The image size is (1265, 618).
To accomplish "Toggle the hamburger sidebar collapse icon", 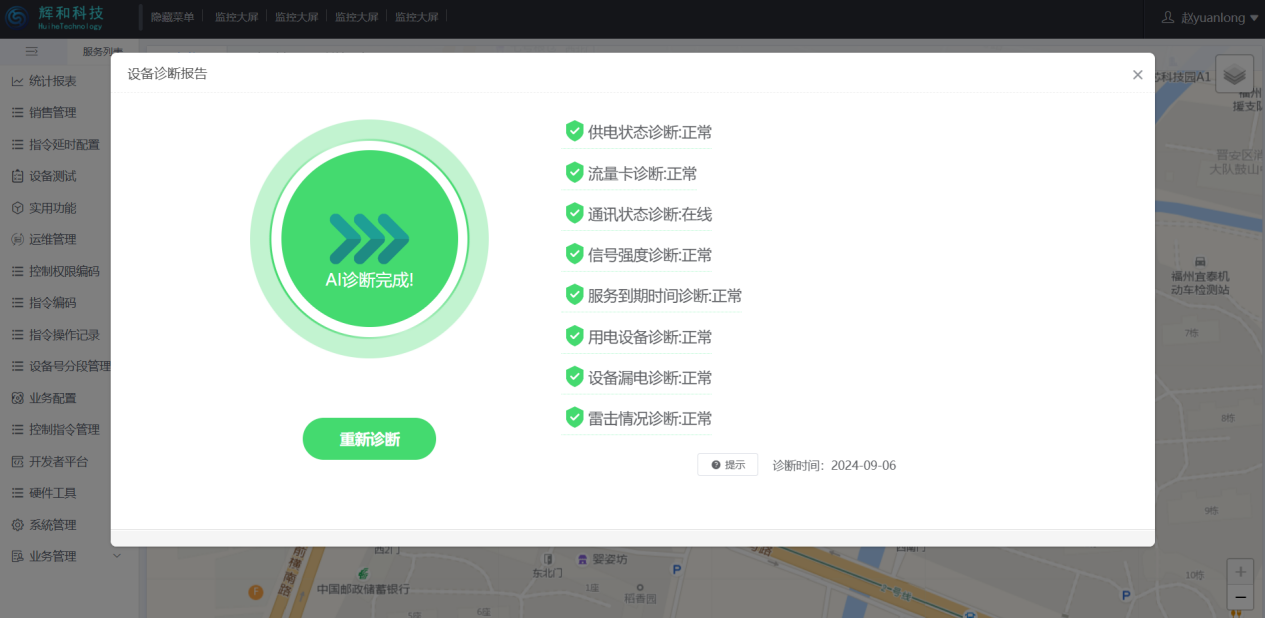I will pos(32,51).
